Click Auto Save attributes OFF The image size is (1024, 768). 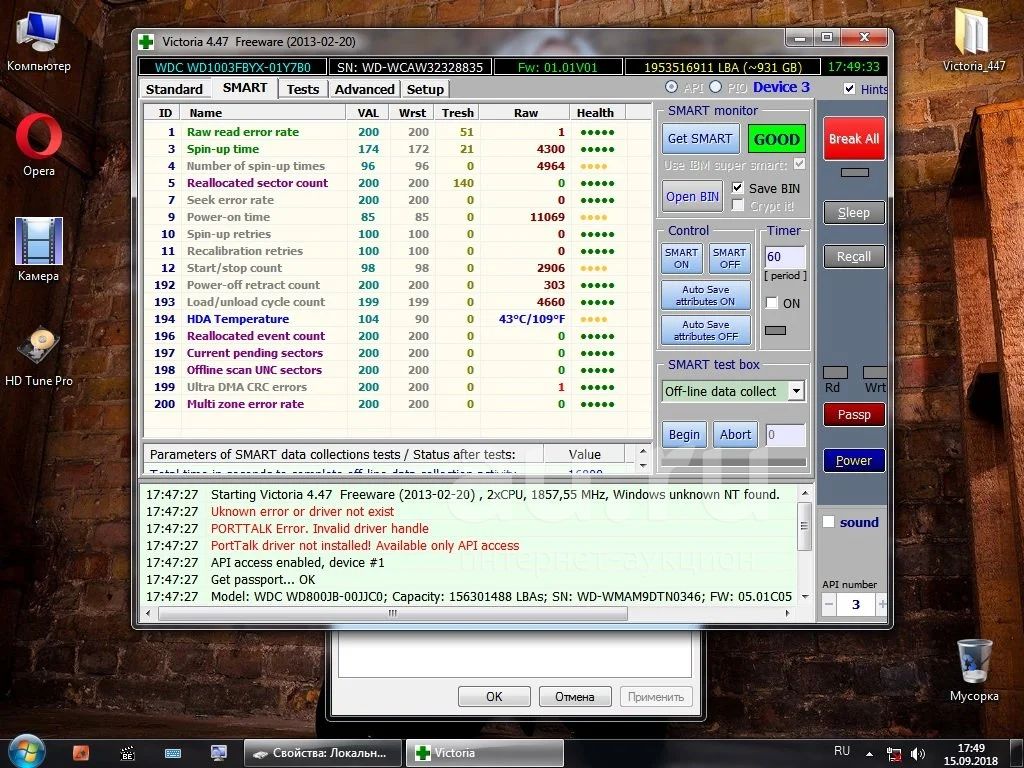pos(706,330)
